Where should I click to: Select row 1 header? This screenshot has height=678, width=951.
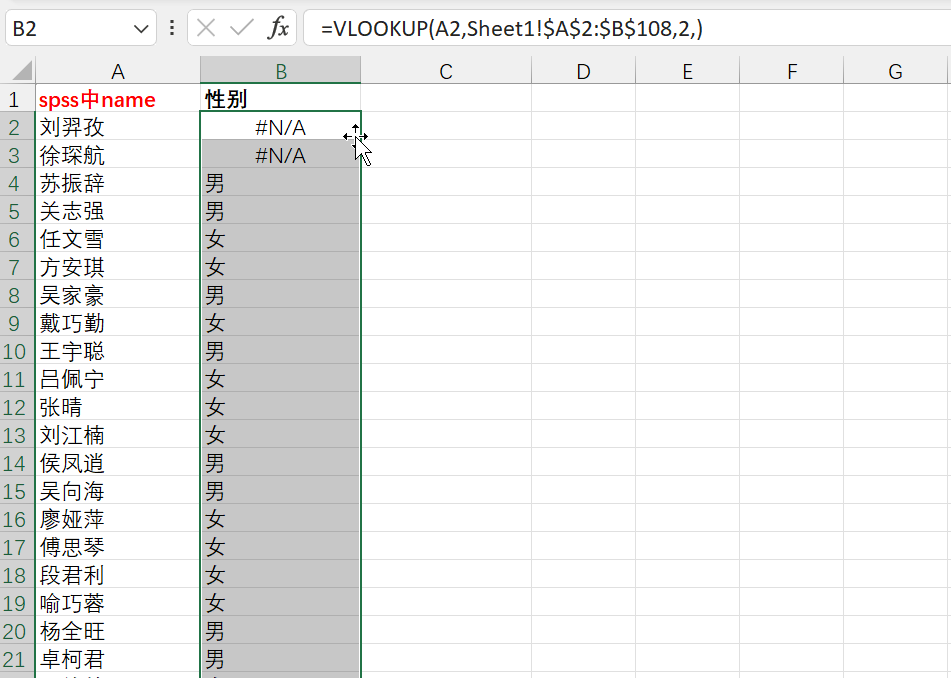(15, 99)
